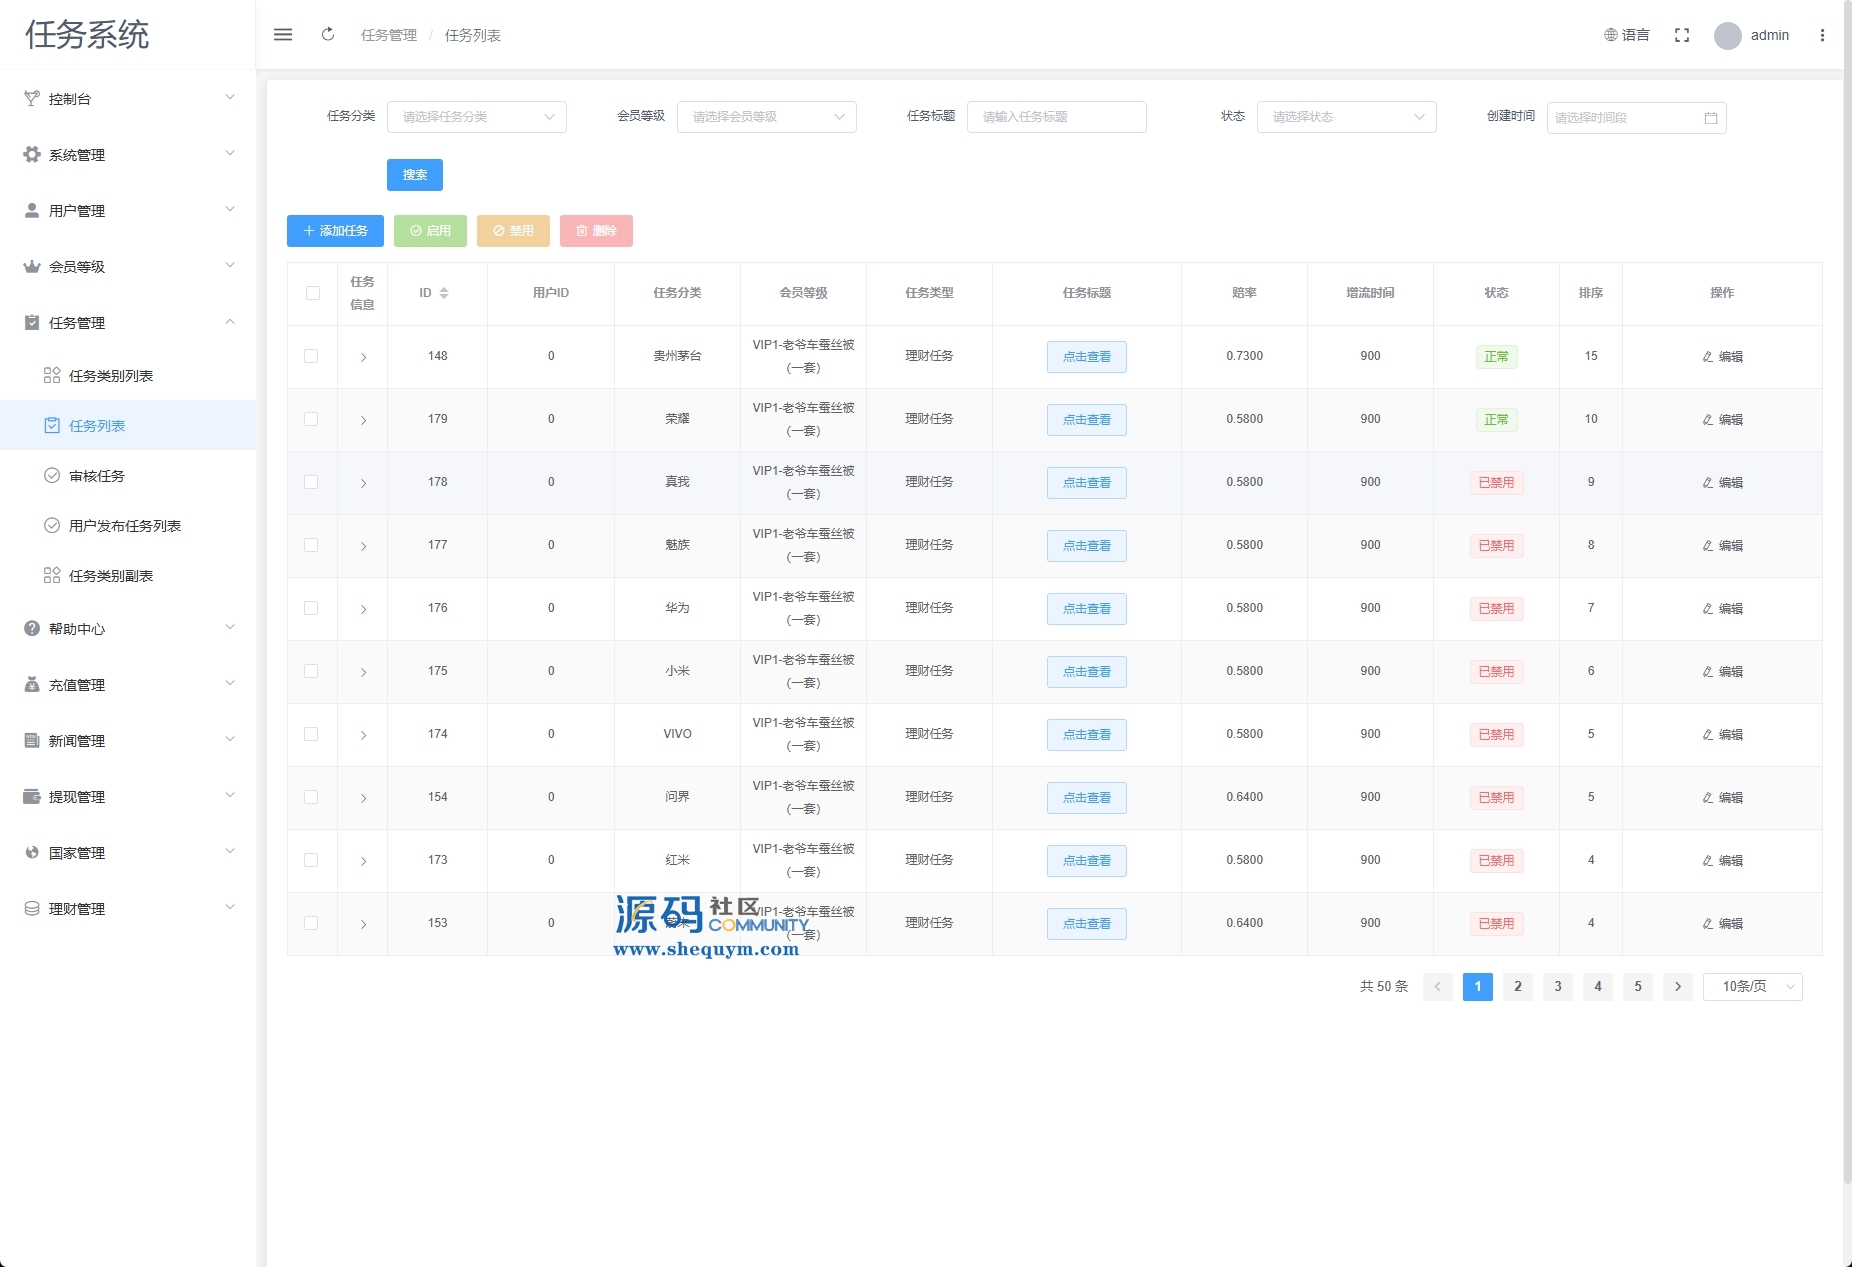This screenshot has height=1267, width=1852.
Task: Click the 任务标题 search input field
Action: (x=1056, y=117)
